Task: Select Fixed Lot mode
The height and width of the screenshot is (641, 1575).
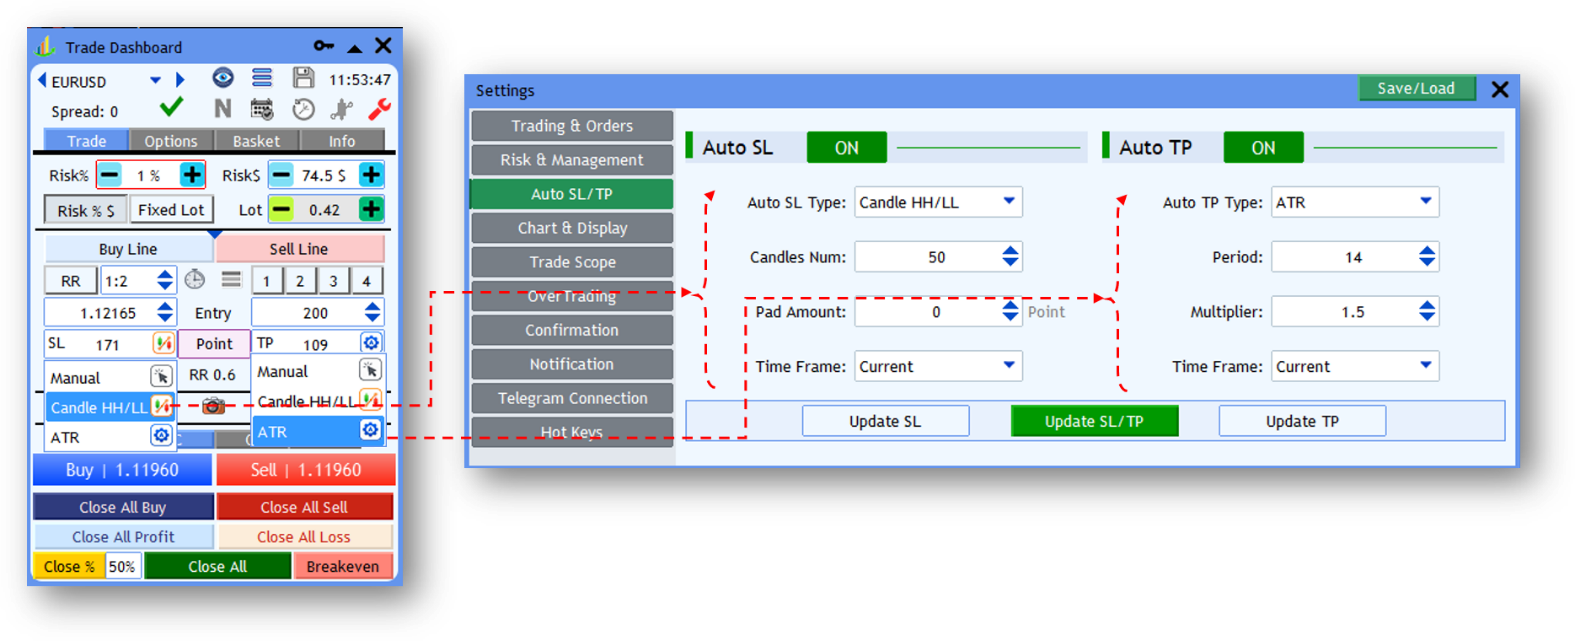Action: pyautogui.click(x=171, y=210)
